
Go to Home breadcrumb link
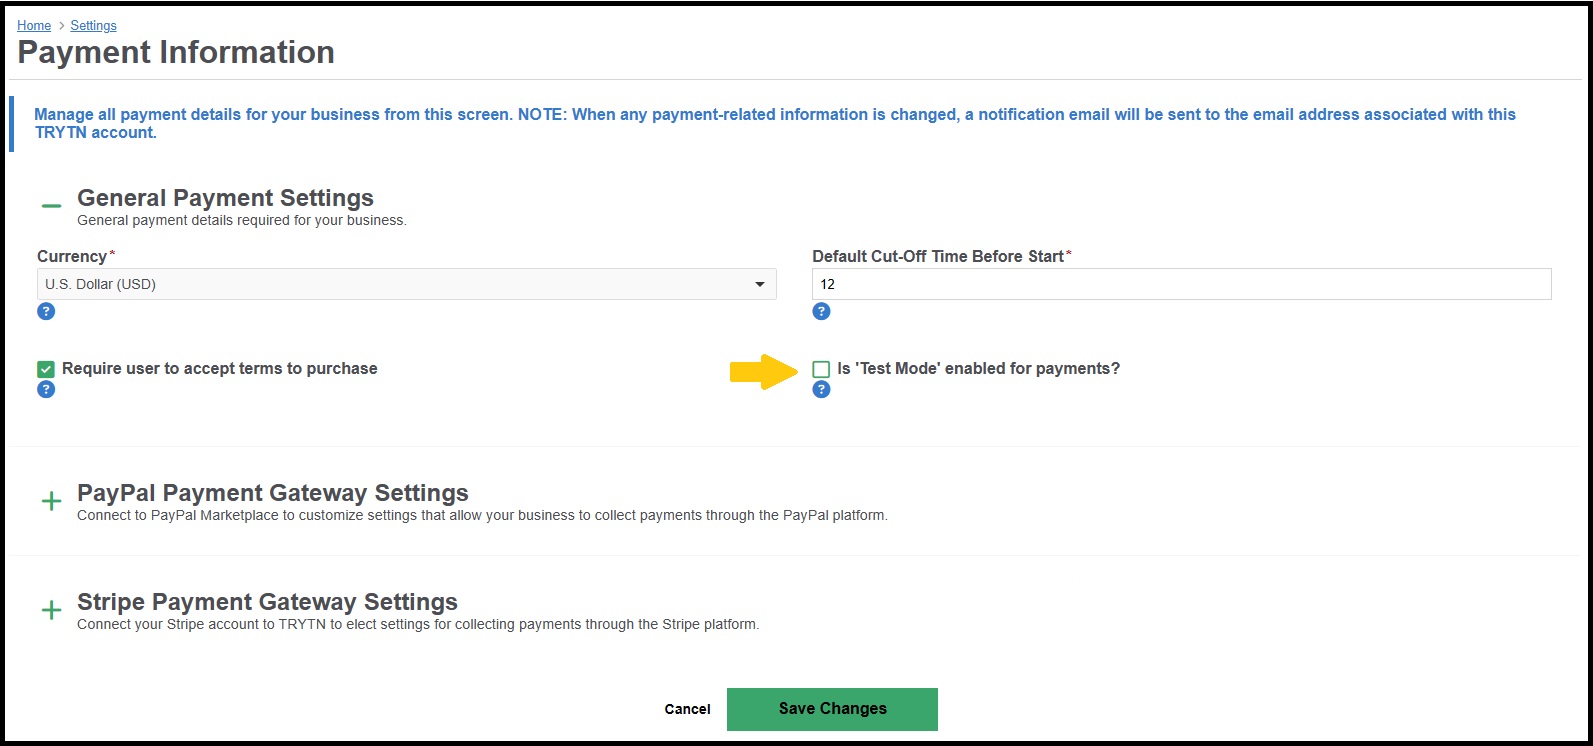34,25
